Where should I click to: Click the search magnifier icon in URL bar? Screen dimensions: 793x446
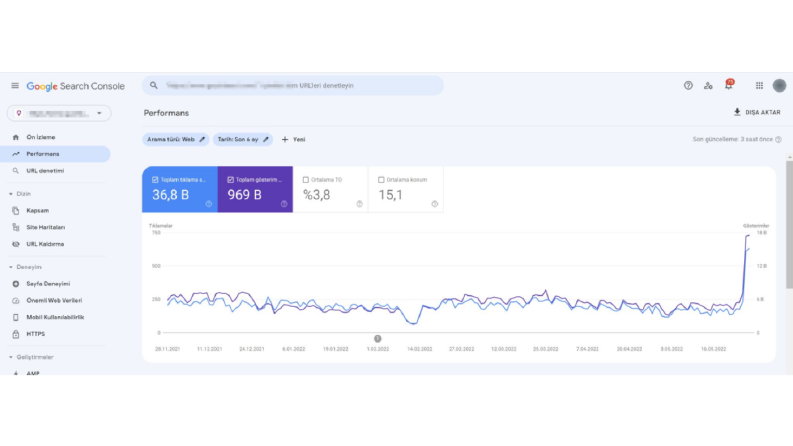tap(154, 85)
